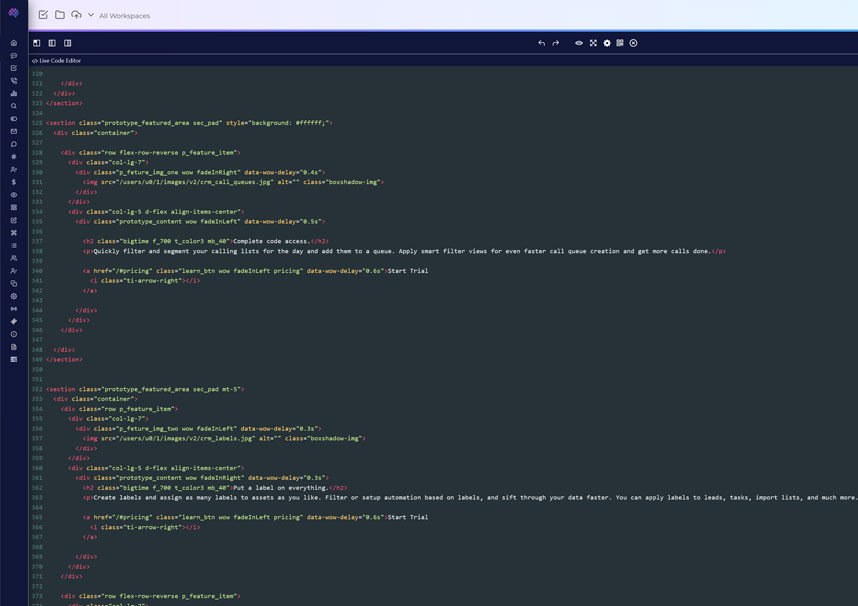Select the Live Code Editor tab
Viewport: 858px width, 606px height.
click(57, 61)
